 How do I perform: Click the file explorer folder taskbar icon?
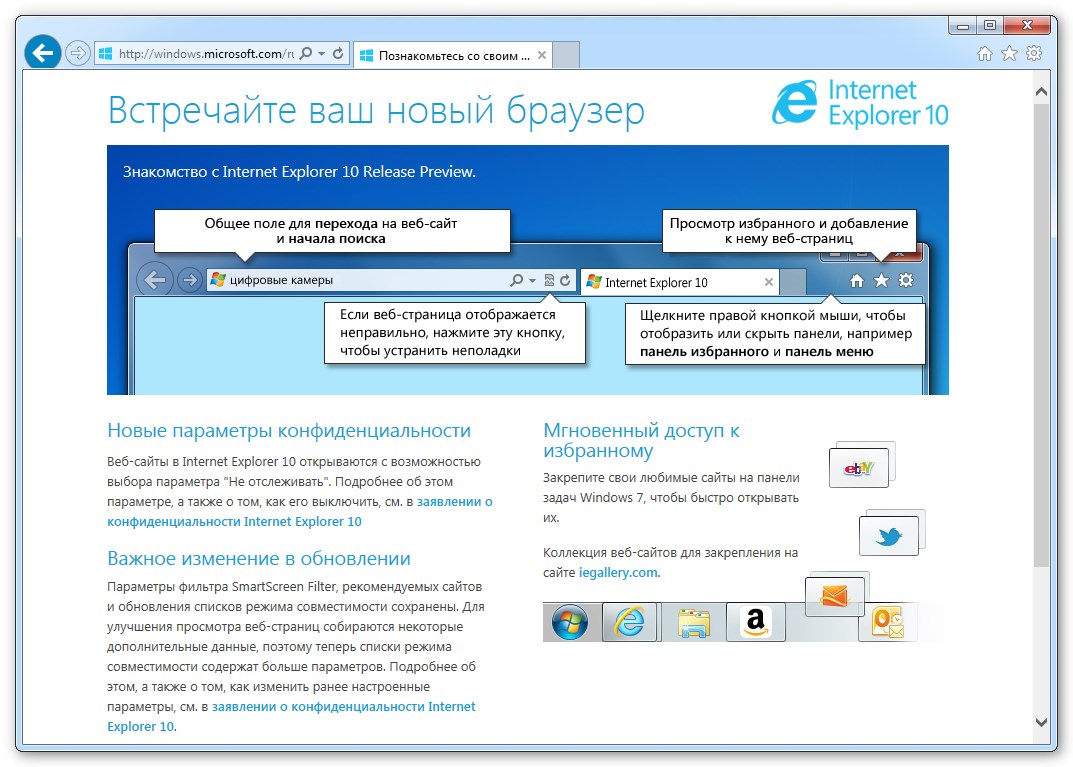[x=694, y=623]
